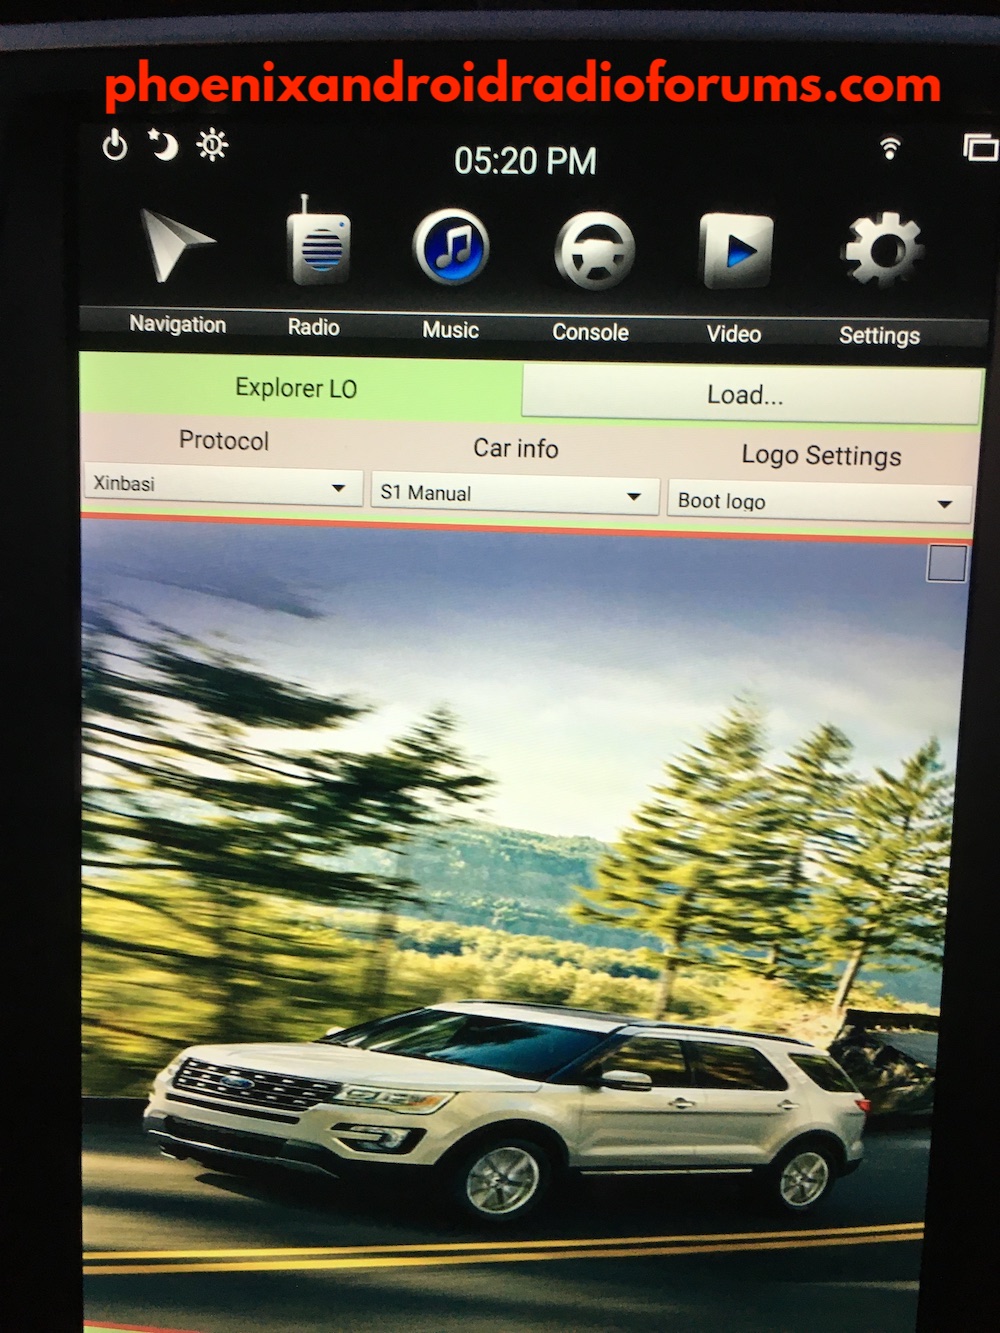Select the Music label
Viewport: 1000px width, 1333px height.
click(x=450, y=330)
